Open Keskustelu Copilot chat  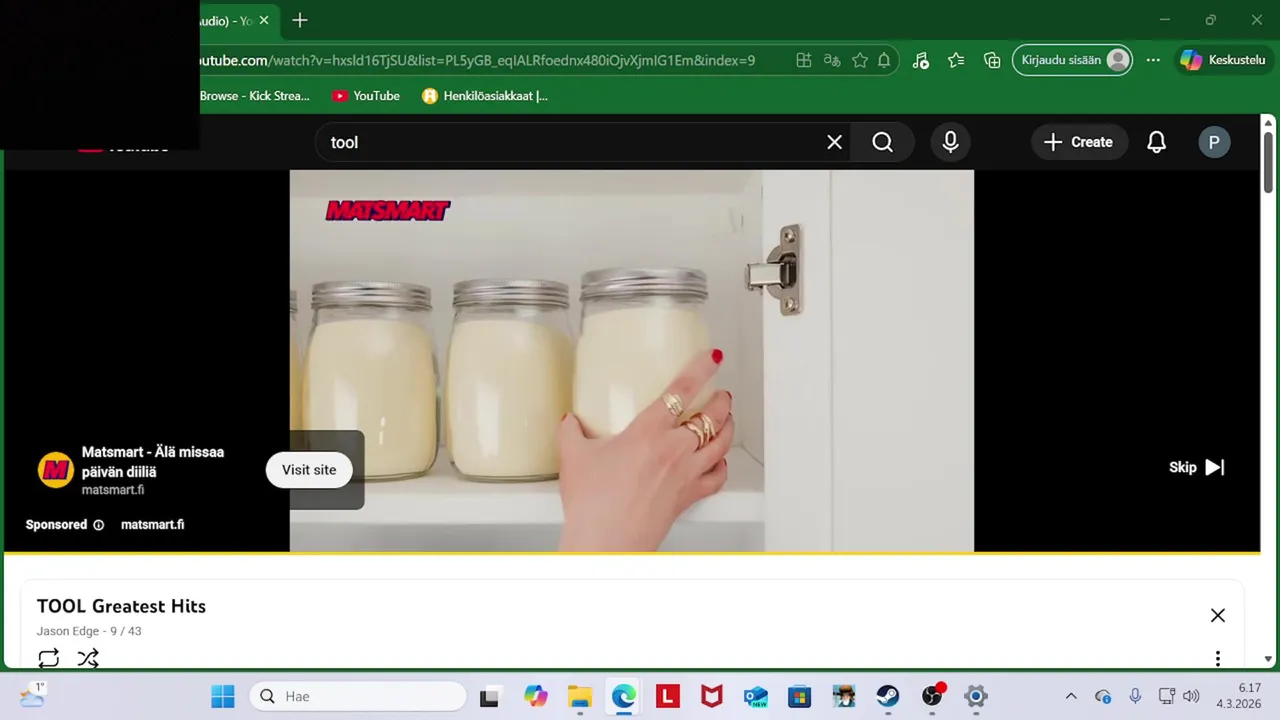[x=1223, y=60]
